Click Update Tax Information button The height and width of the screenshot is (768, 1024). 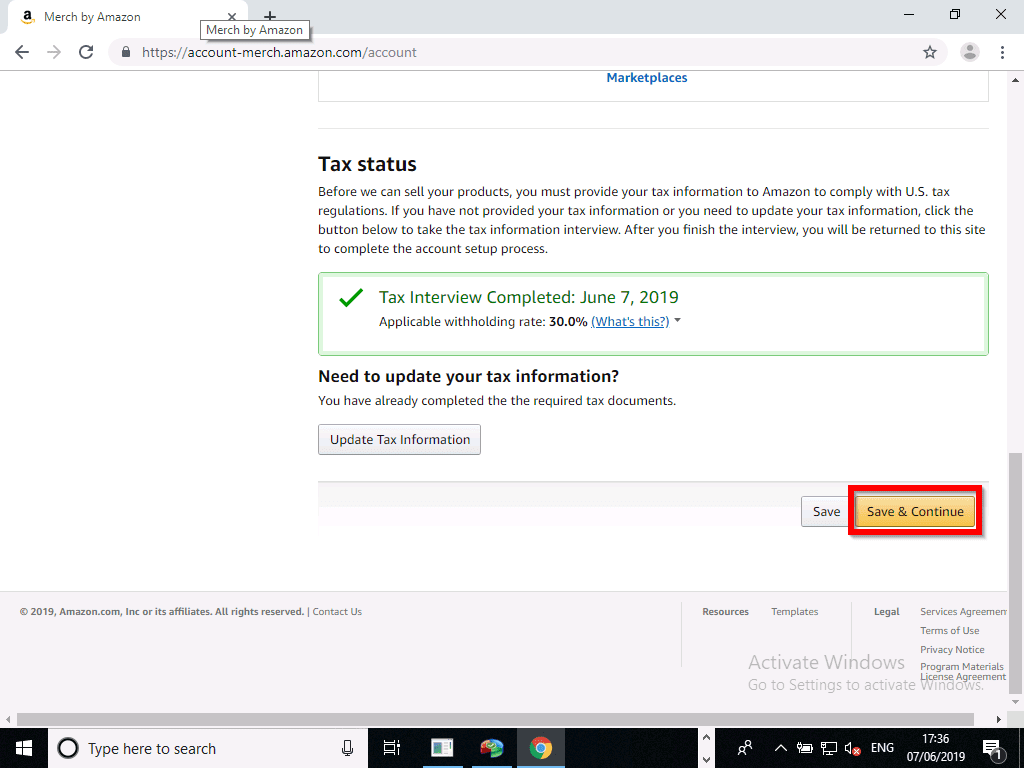coord(399,440)
